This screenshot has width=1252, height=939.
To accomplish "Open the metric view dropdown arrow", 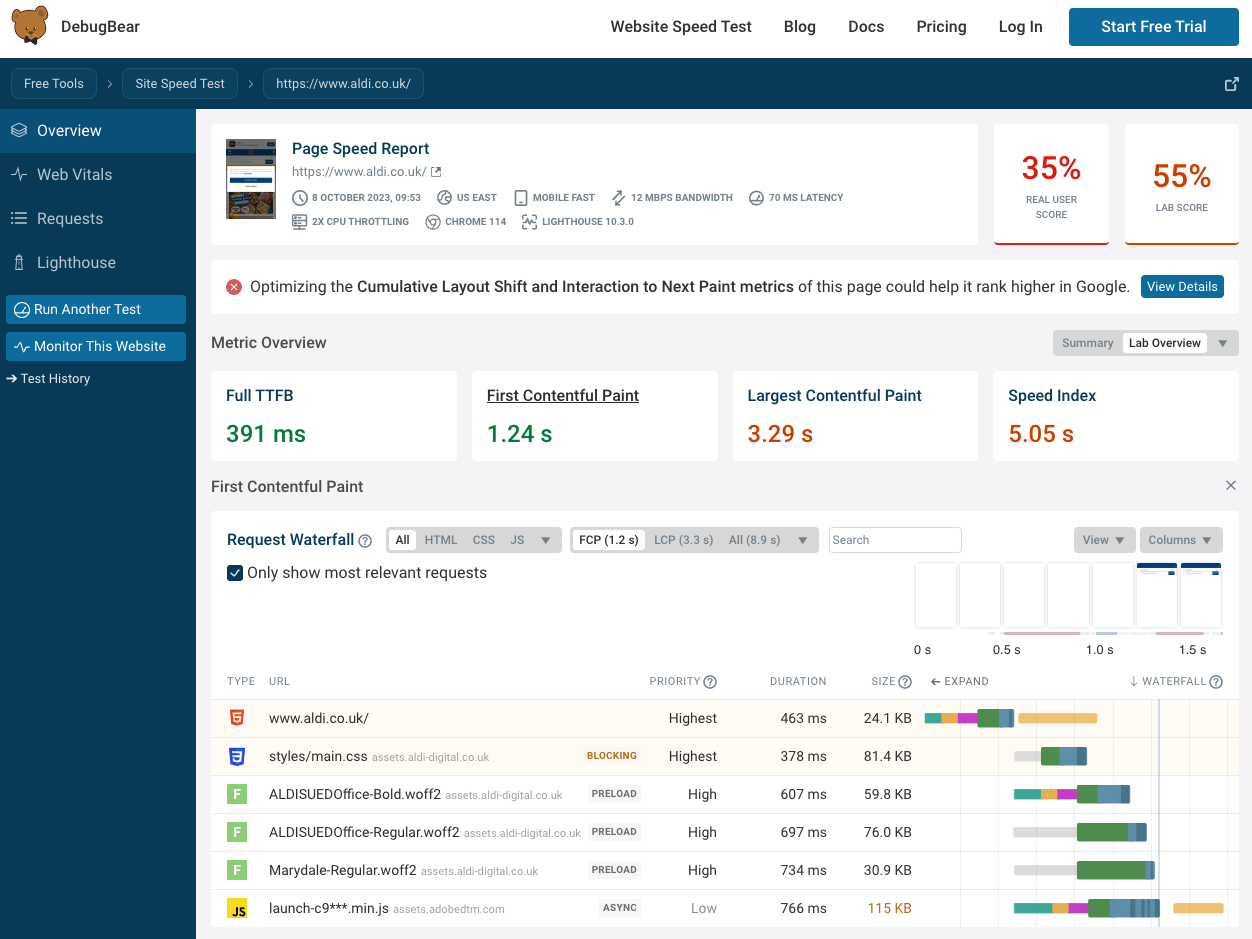I will coord(1222,343).
